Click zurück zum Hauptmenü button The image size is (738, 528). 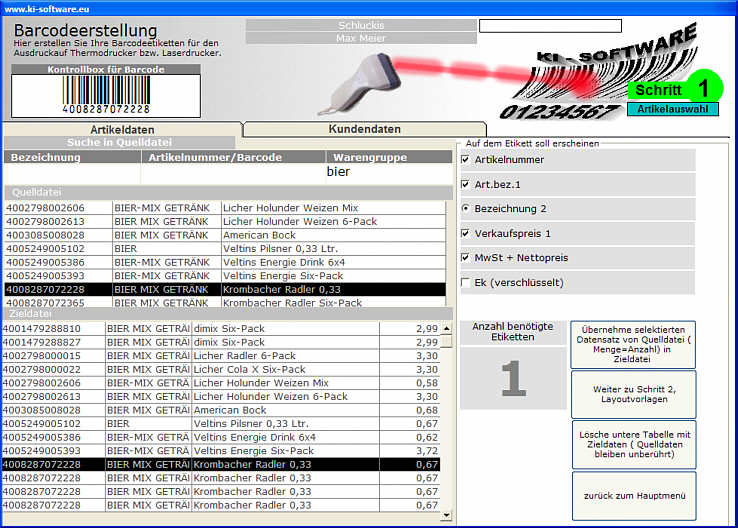634,496
